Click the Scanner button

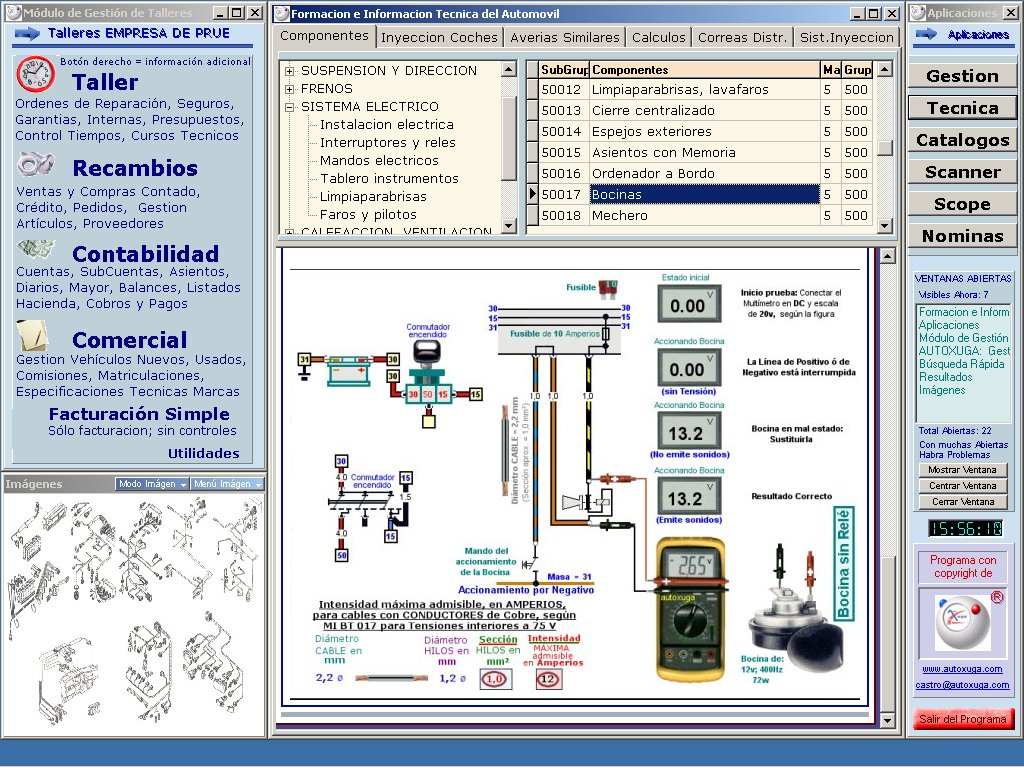[x=962, y=172]
